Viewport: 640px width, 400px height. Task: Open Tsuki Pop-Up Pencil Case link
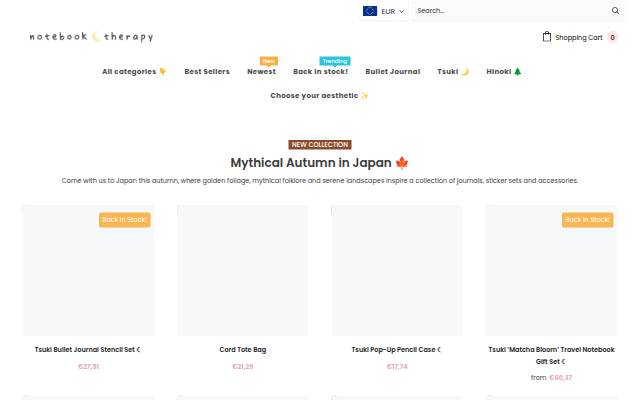(396, 349)
